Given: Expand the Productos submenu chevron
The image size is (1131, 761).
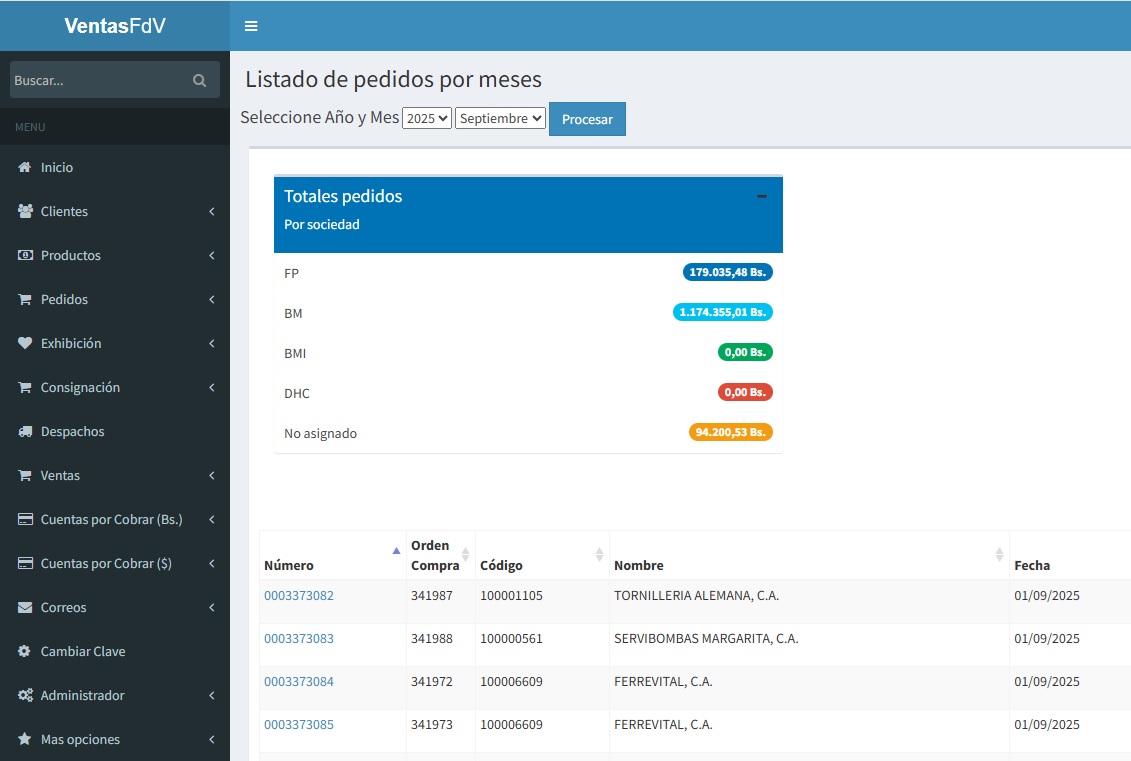Looking at the screenshot, I should click(x=212, y=255).
